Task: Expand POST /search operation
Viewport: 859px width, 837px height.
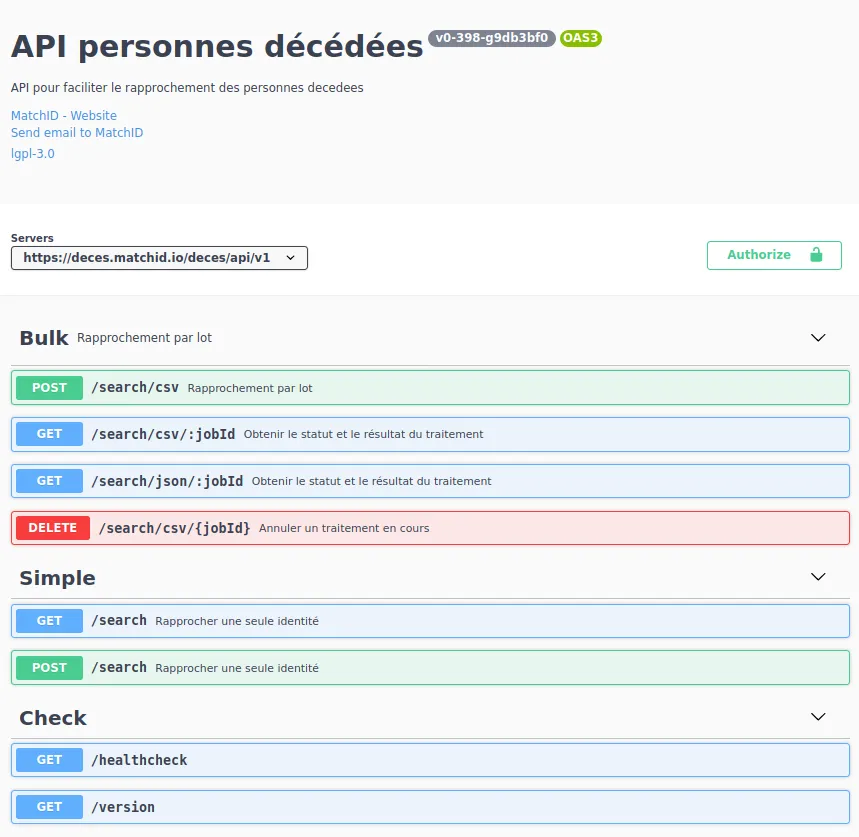Action: coord(430,668)
